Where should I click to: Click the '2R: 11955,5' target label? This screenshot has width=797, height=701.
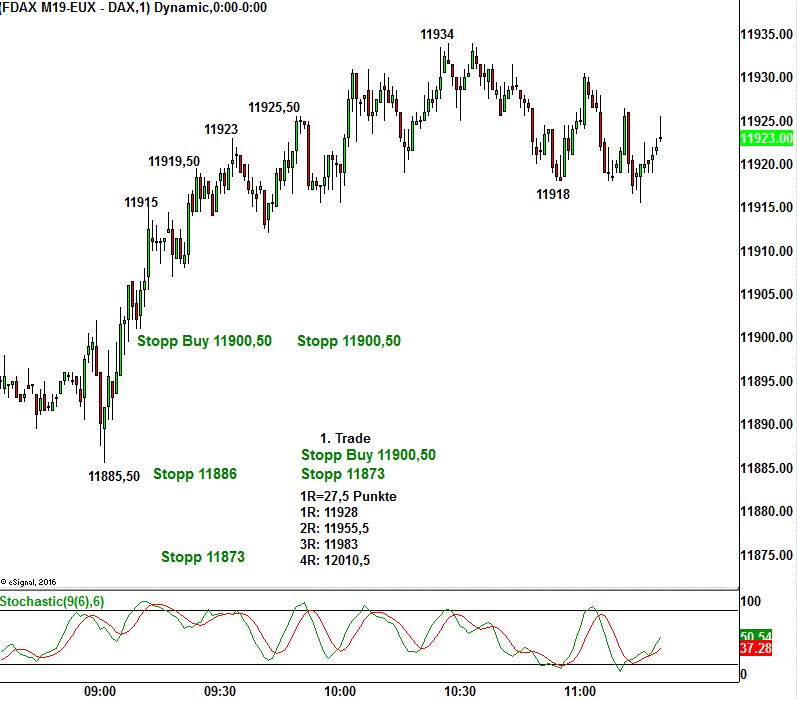[335, 528]
